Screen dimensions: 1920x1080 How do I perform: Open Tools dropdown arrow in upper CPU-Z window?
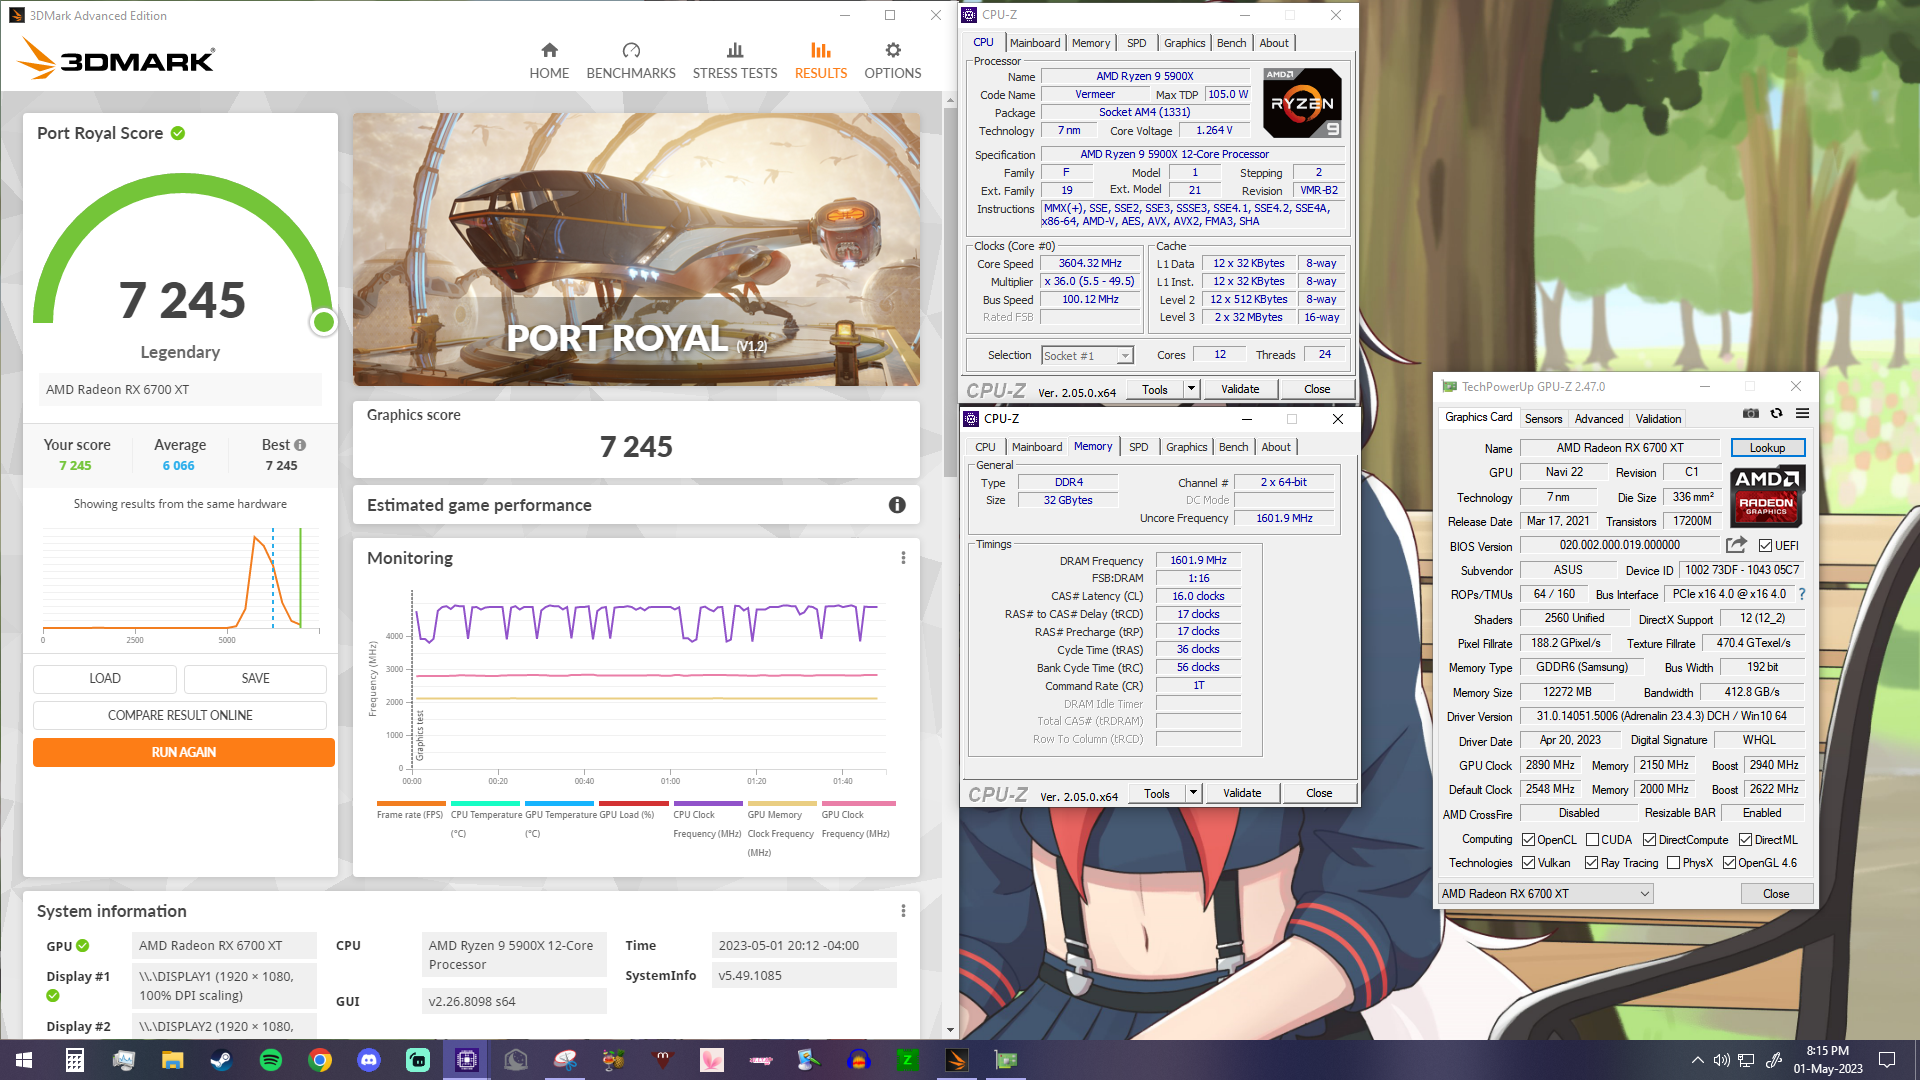[x=1191, y=389]
